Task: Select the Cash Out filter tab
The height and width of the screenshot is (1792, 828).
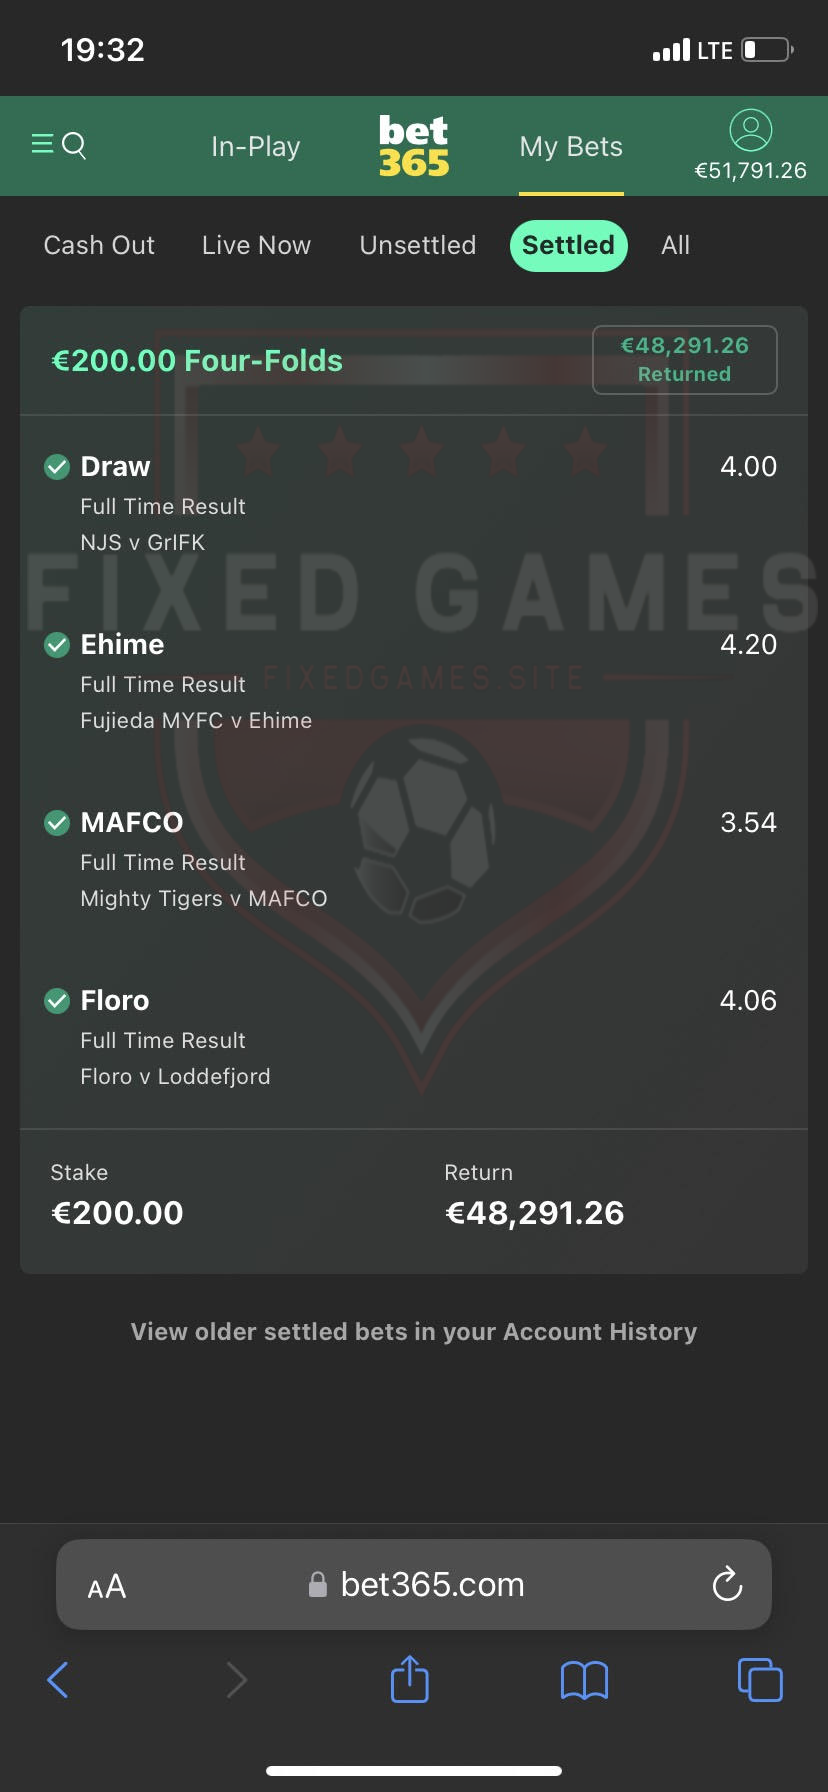Action: point(99,245)
